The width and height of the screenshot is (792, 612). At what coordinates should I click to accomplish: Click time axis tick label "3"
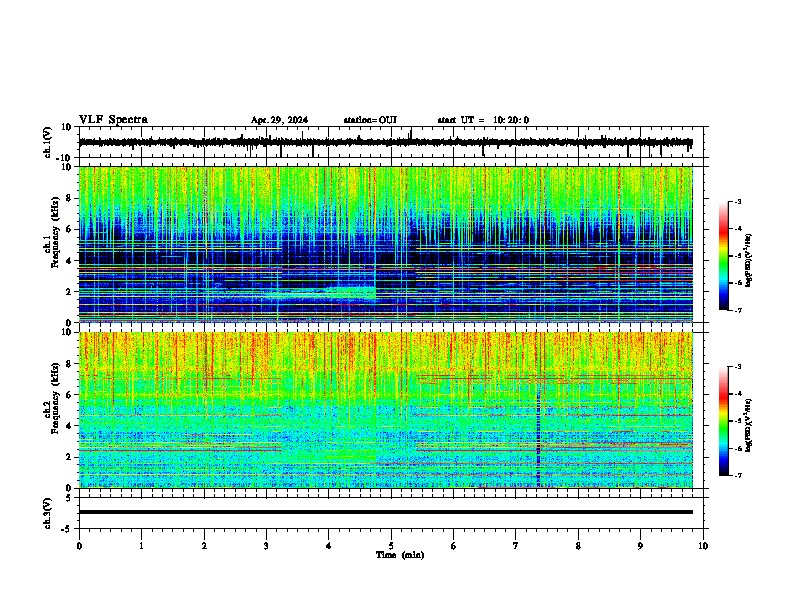(266, 546)
